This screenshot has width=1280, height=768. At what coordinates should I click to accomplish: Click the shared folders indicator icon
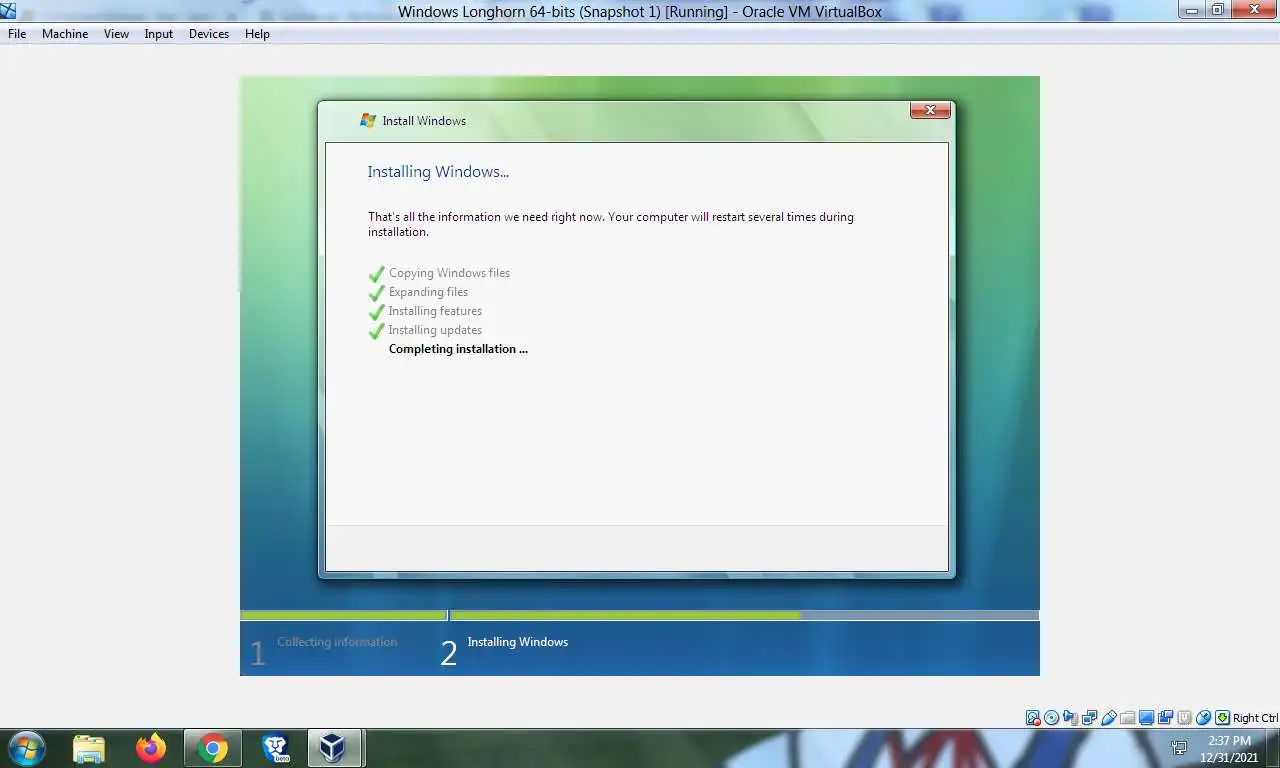click(1127, 717)
